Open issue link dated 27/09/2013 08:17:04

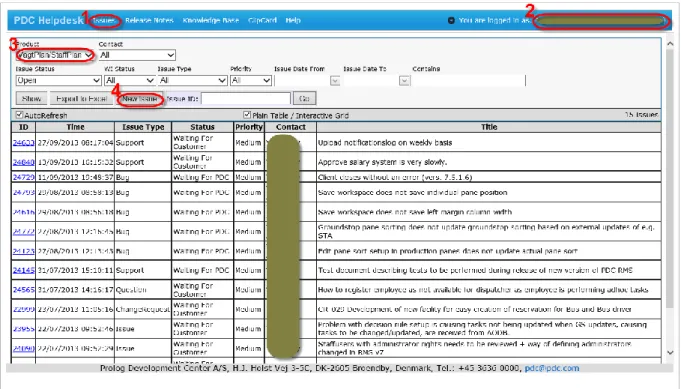point(23,143)
